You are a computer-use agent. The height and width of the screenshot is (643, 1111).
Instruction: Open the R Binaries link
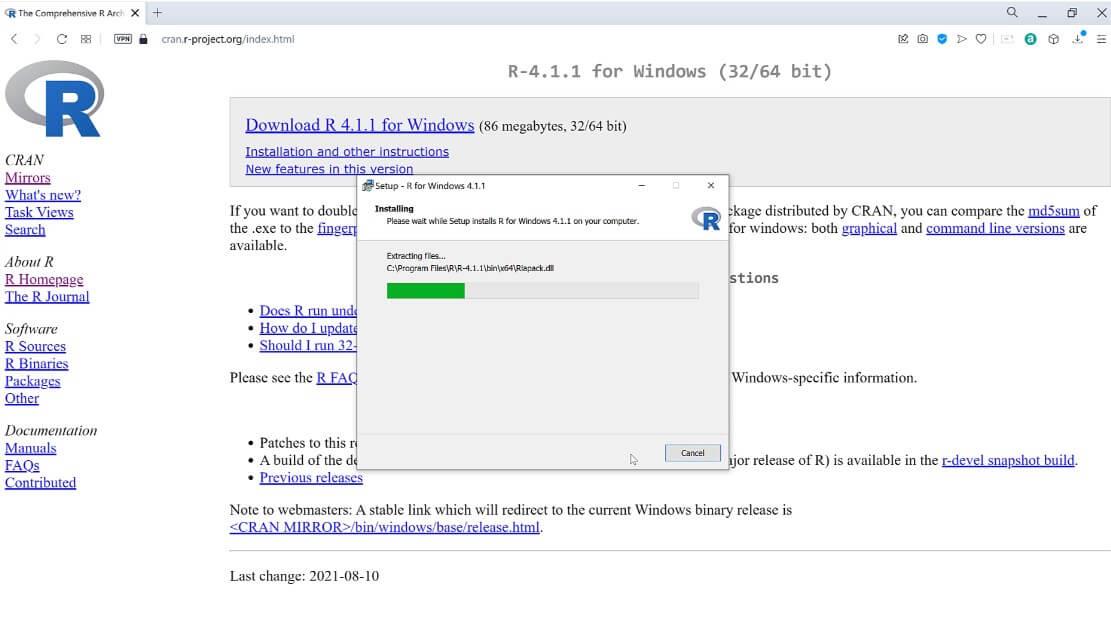(37, 364)
